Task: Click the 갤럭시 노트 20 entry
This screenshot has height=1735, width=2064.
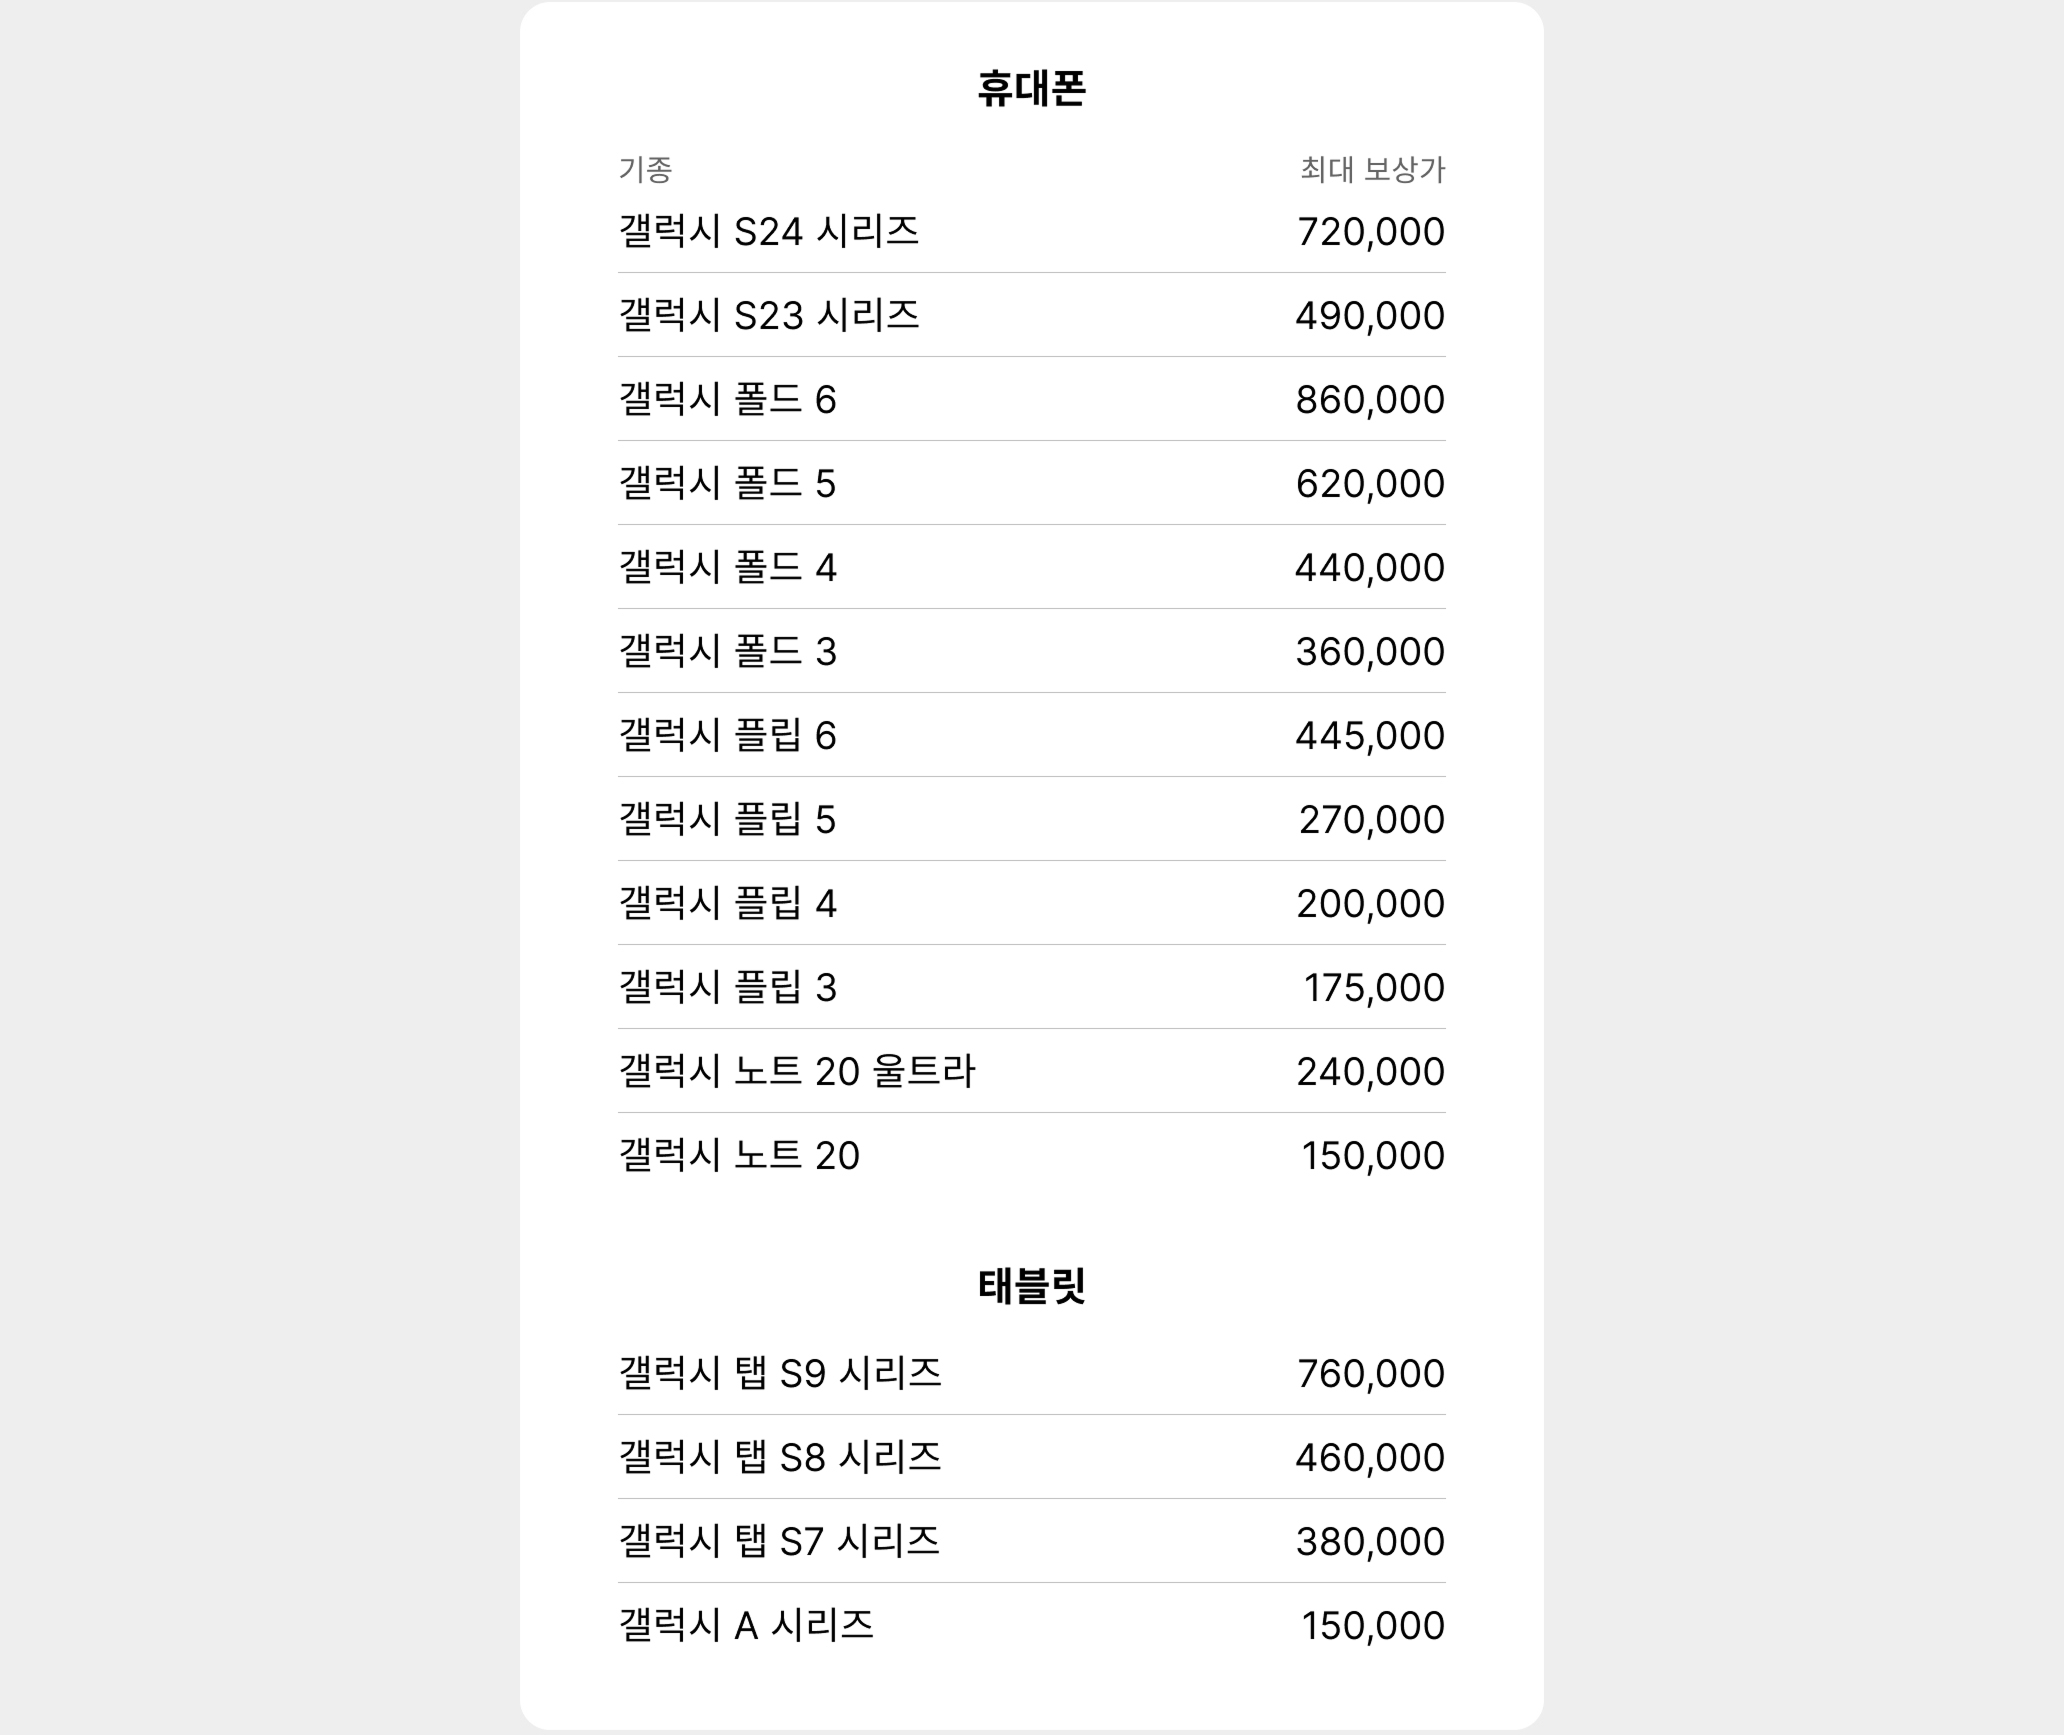Action: click(1031, 1155)
